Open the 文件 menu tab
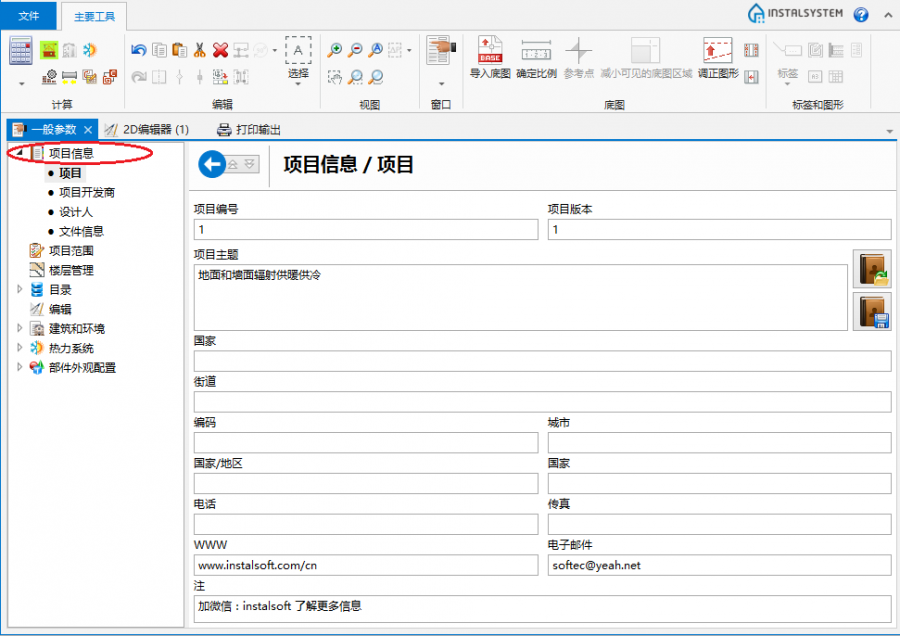This screenshot has width=900, height=636. [x=29, y=15]
